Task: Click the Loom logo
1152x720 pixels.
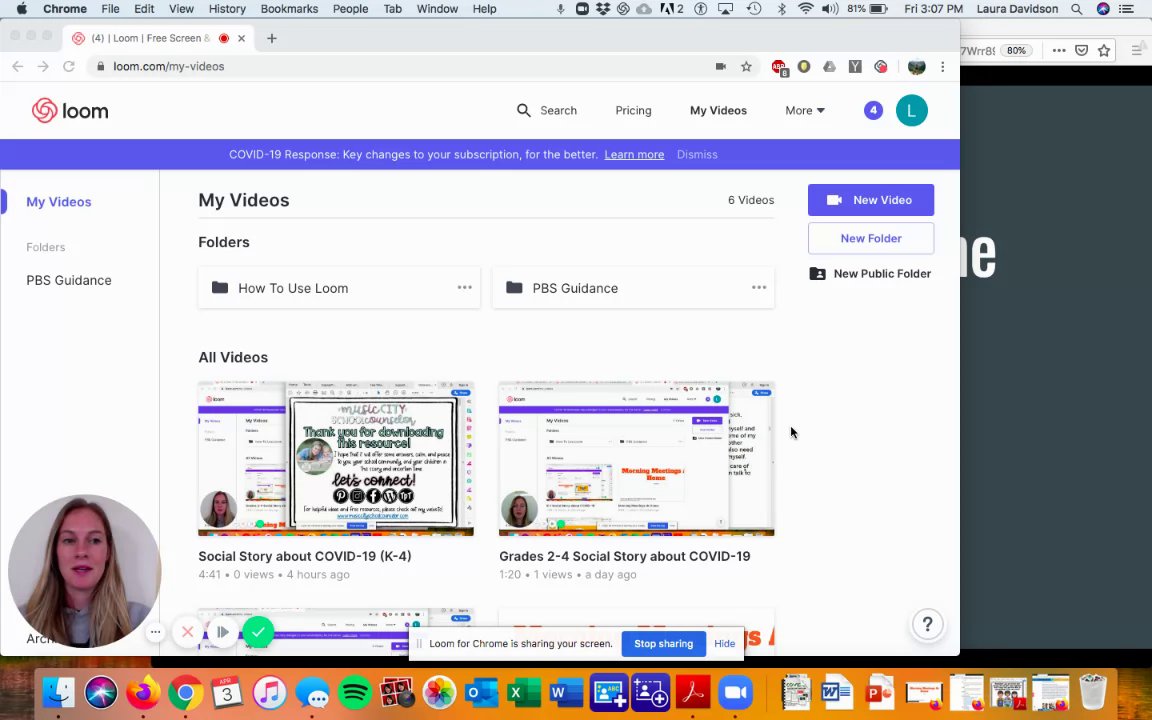Action: coord(70,111)
